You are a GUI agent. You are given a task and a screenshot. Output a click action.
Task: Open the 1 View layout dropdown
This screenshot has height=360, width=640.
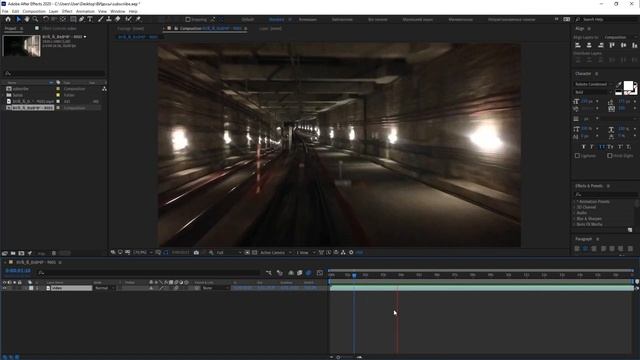[x=305, y=253]
